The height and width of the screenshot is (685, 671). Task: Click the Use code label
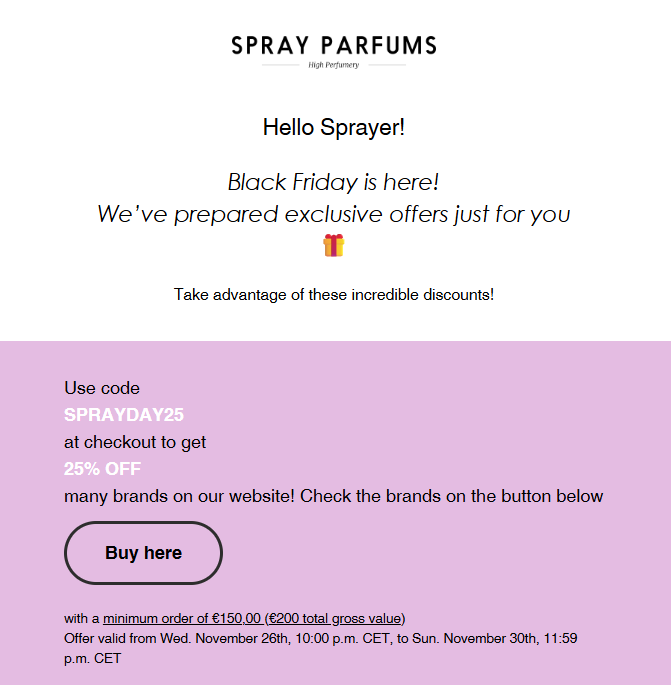click(x=102, y=388)
